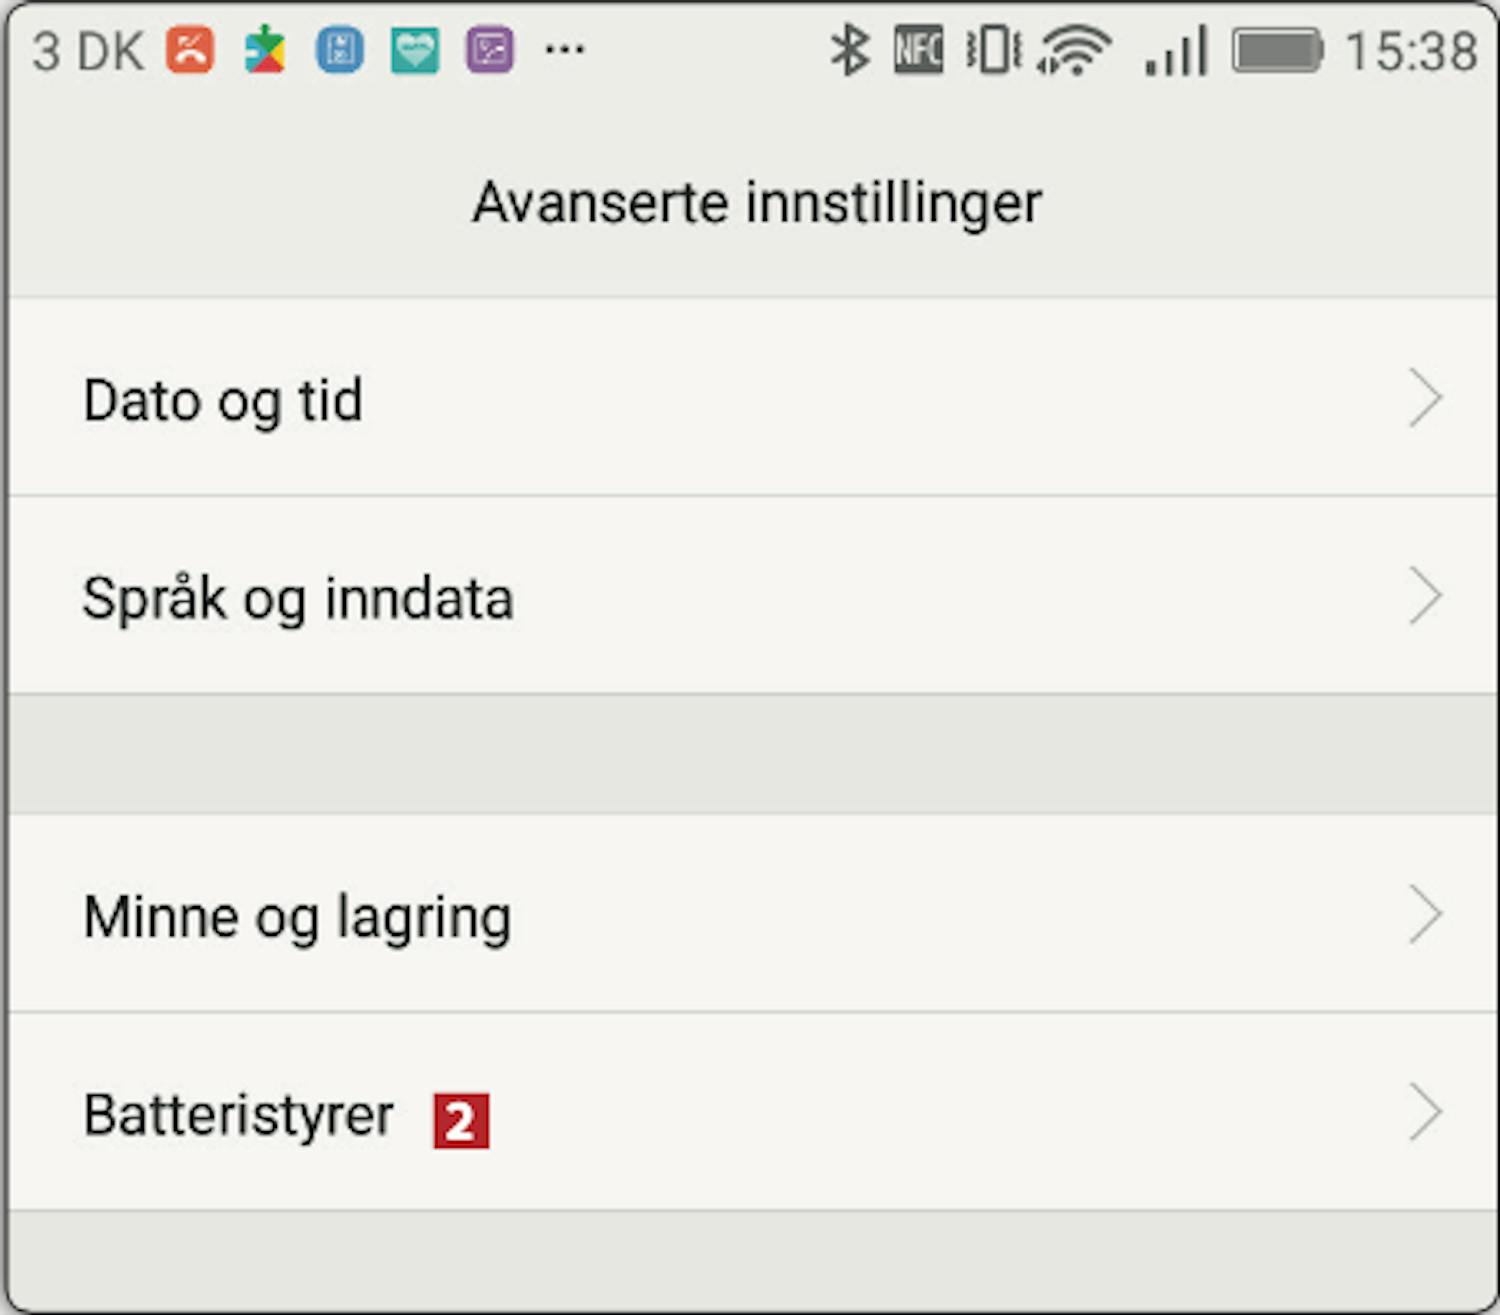The width and height of the screenshot is (1500, 1315).
Task: Expand Språk og inndata chevron arrow
Action: pyautogui.click(x=1425, y=595)
